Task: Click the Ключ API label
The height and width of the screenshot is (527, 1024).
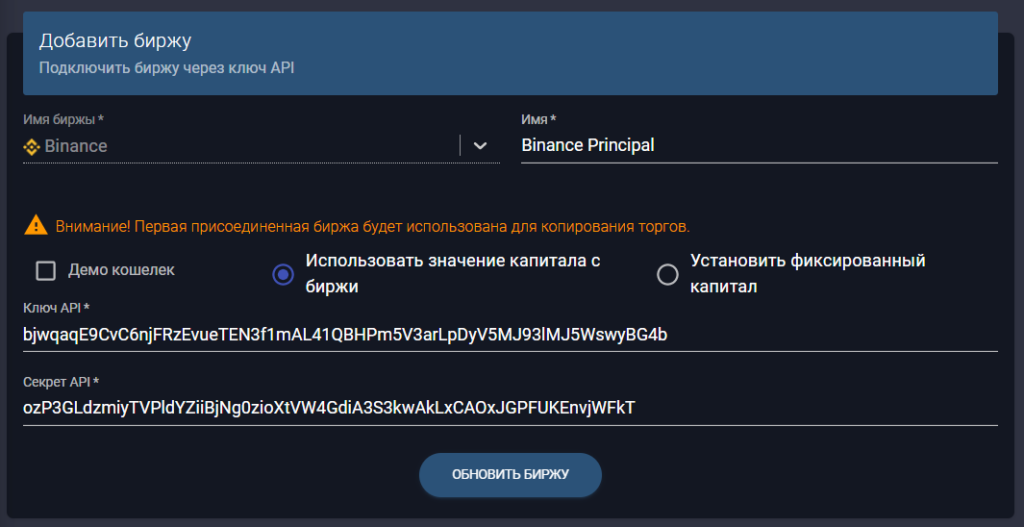Action: [x=56, y=307]
